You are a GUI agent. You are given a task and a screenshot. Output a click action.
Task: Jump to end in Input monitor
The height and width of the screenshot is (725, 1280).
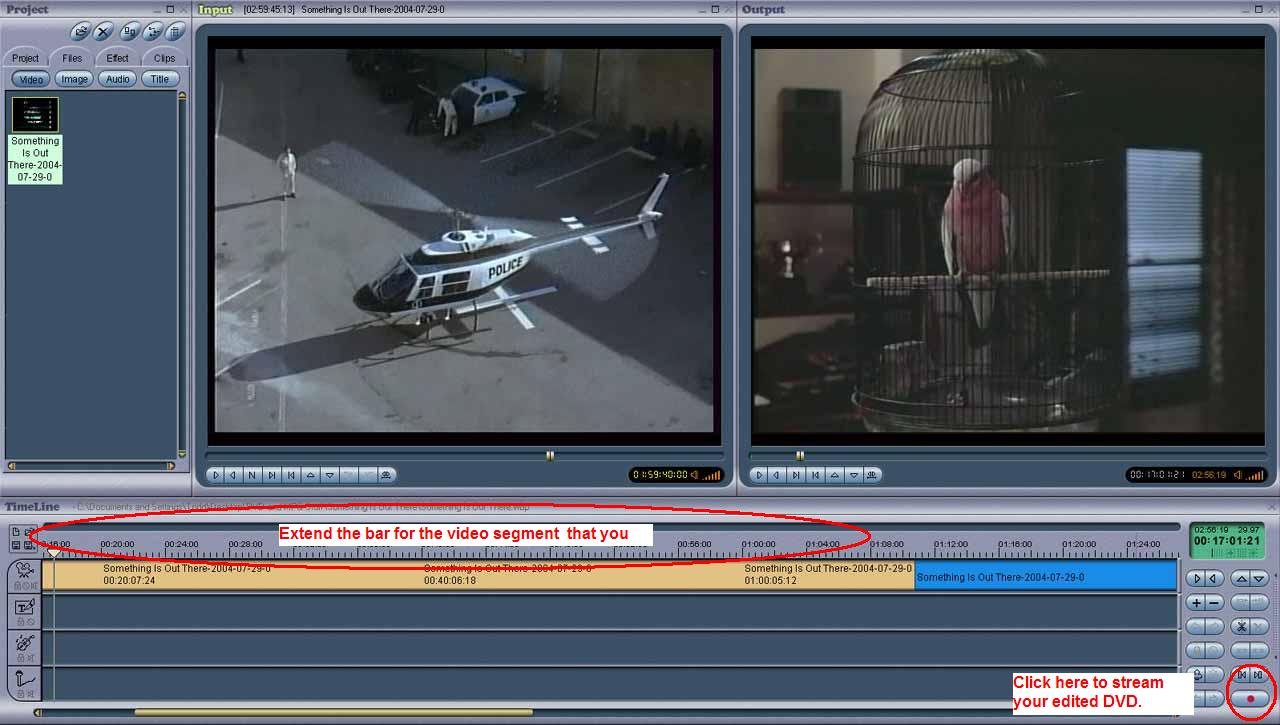click(x=271, y=475)
